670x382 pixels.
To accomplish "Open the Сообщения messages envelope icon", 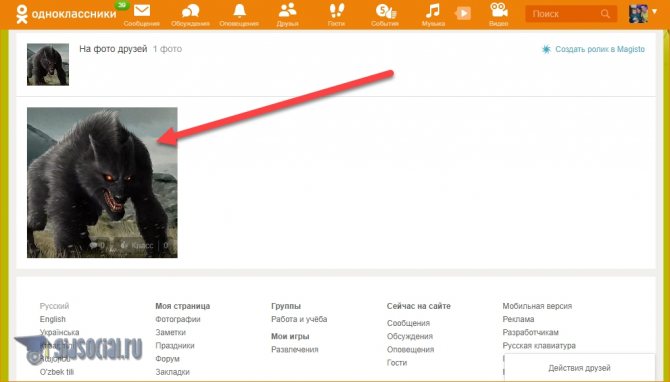I will pos(142,11).
